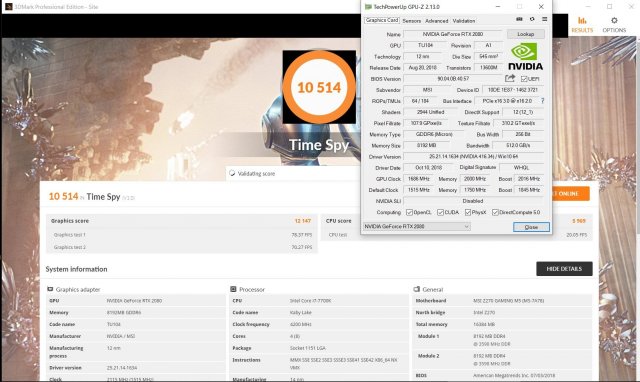Screen dimensions: 640x382
Task: Click the GPU-Z refresh icon
Action: [x=532, y=19]
